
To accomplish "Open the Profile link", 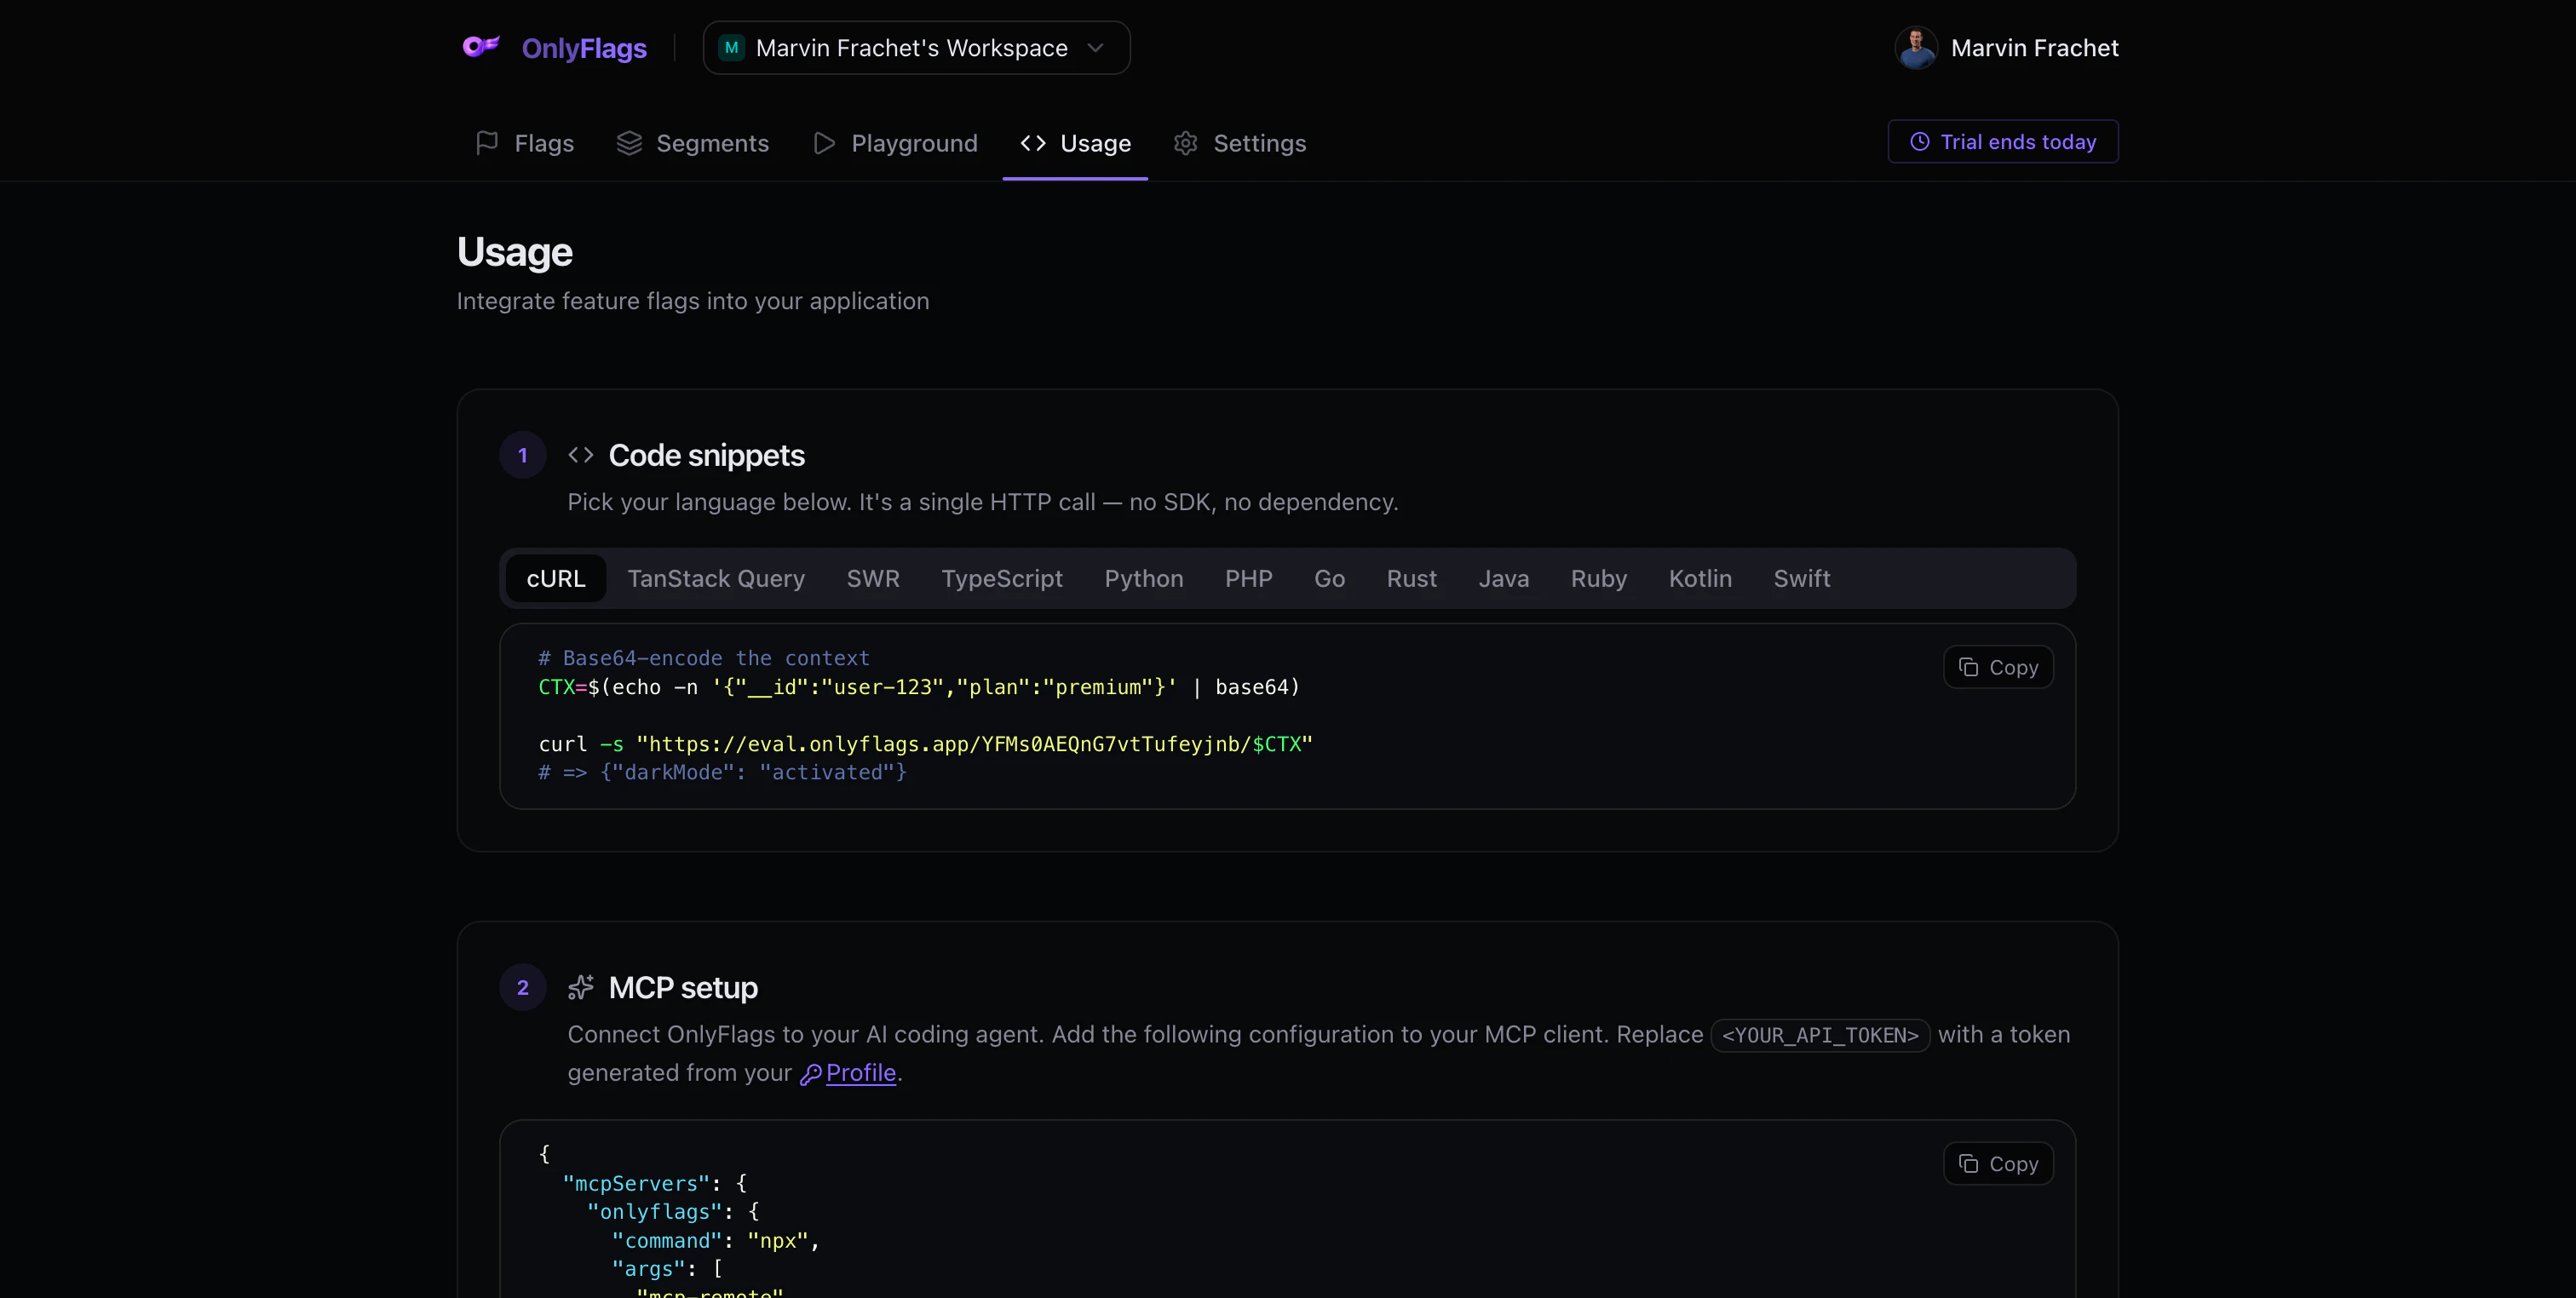I will tap(860, 1072).
